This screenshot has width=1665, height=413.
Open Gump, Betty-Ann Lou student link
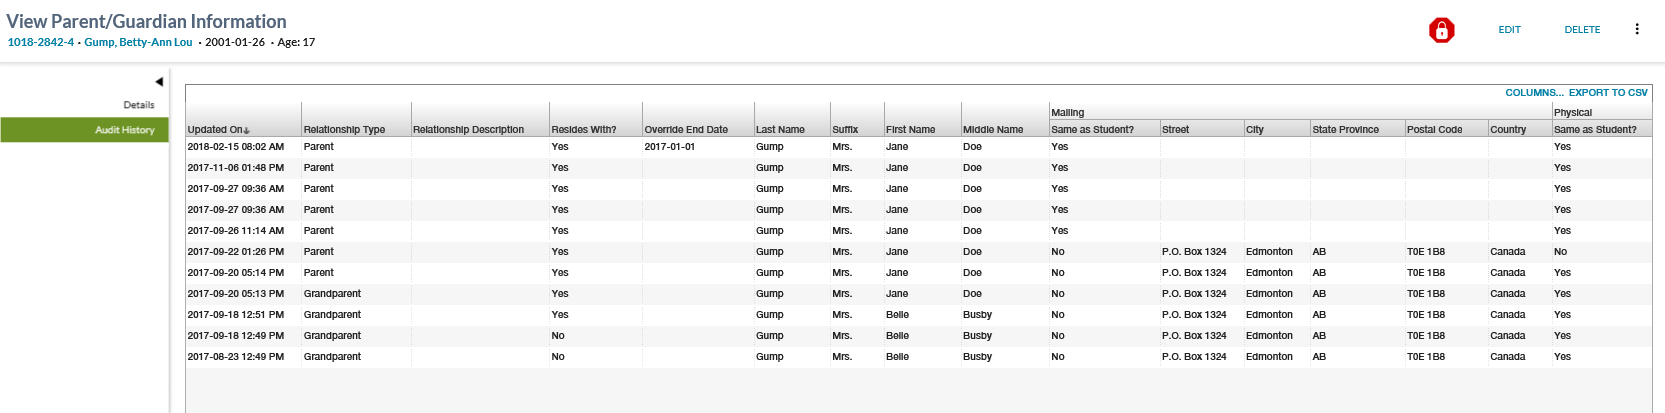pos(138,42)
